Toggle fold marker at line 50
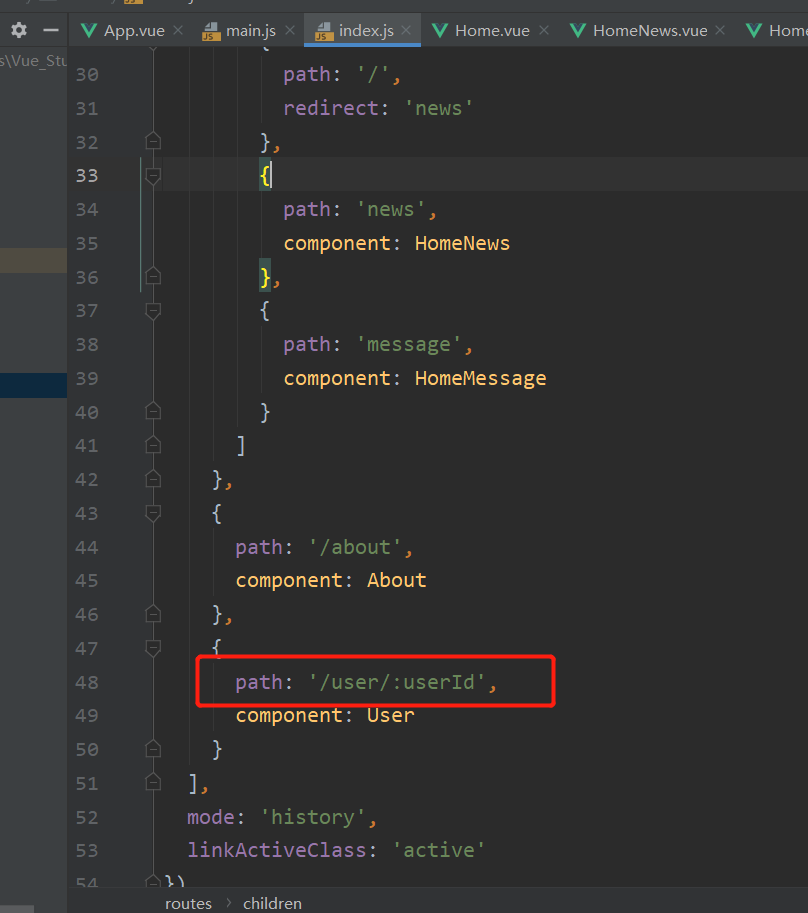The width and height of the screenshot is (808, 913). (153, 749)
